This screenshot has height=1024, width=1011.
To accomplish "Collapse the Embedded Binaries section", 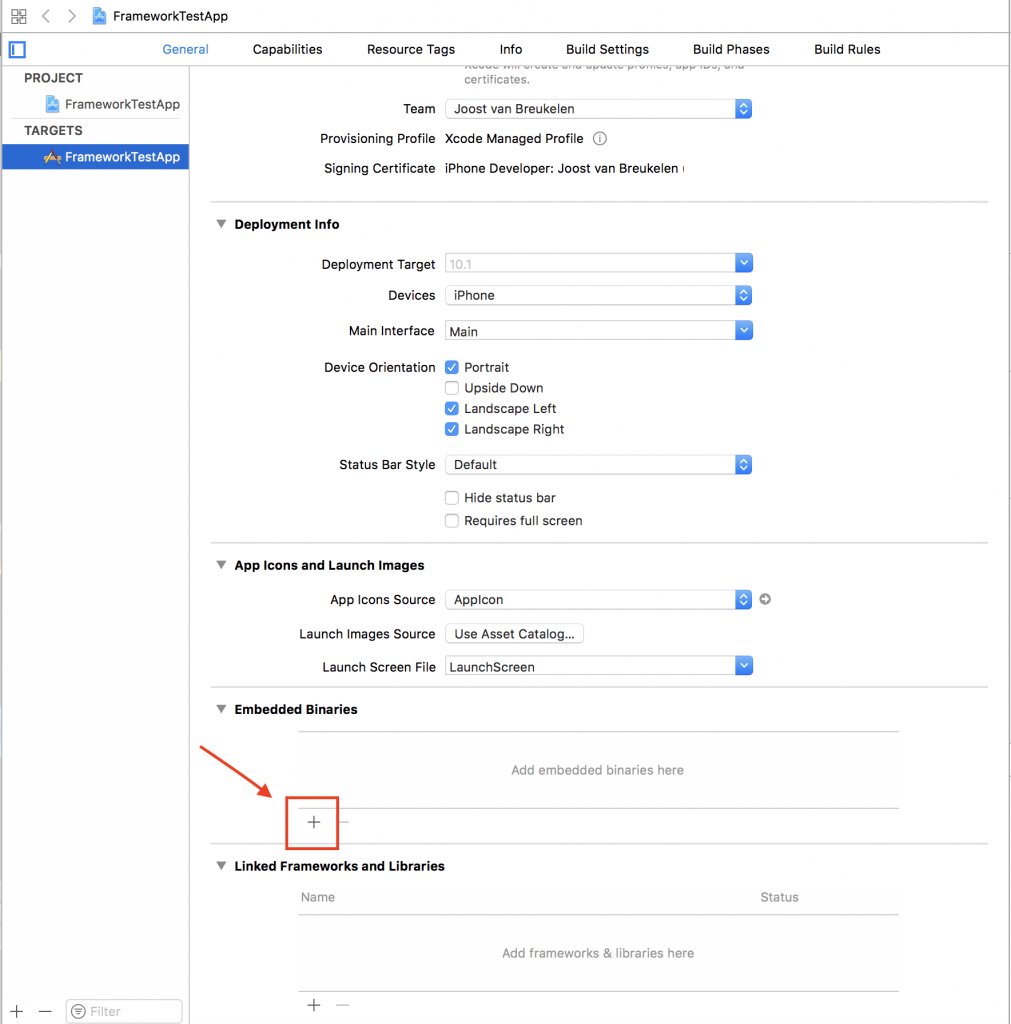I will coord(221,709).
